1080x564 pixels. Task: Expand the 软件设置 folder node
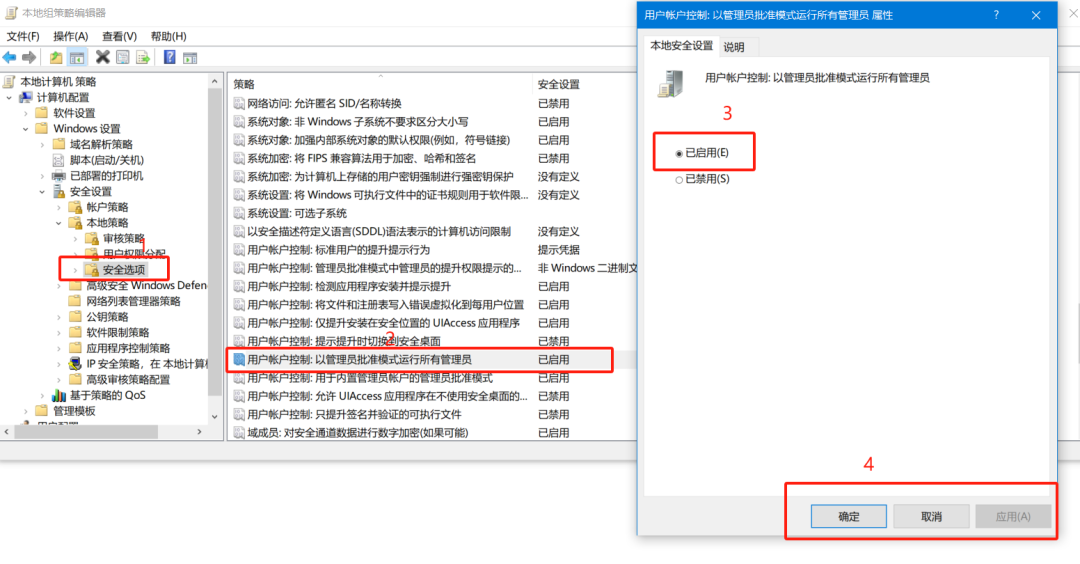[26, 114]
